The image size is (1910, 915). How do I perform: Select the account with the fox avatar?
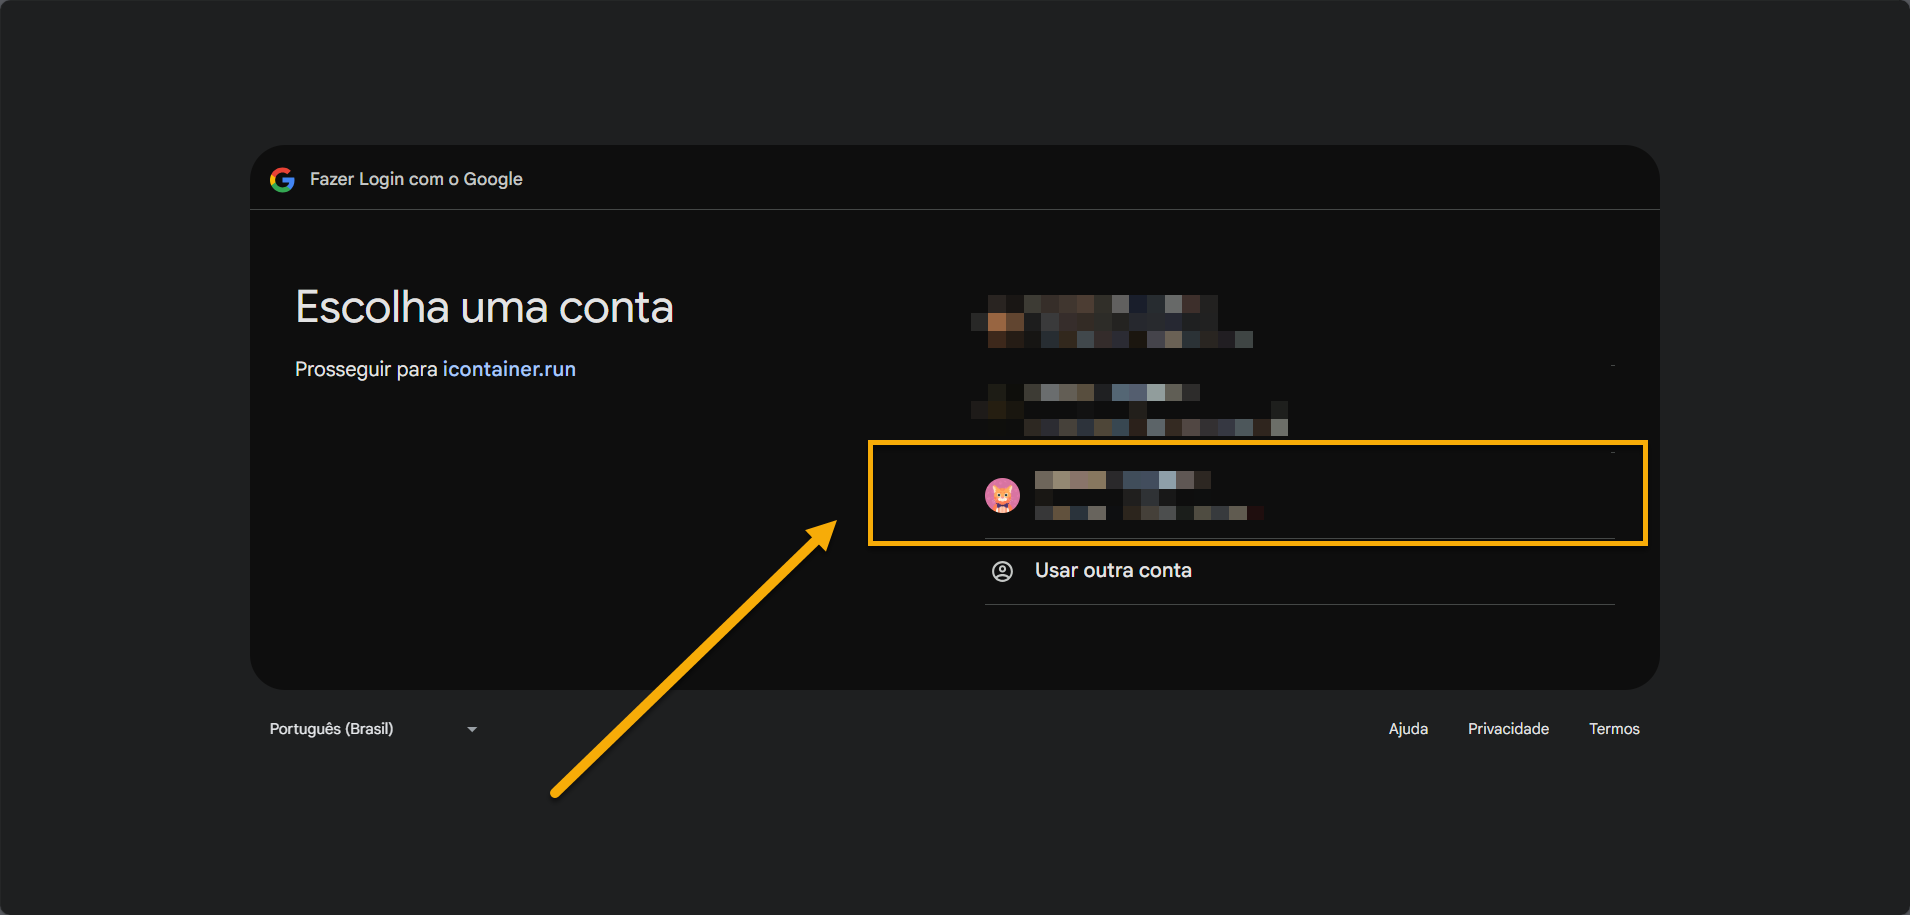tap(1299, 496)
